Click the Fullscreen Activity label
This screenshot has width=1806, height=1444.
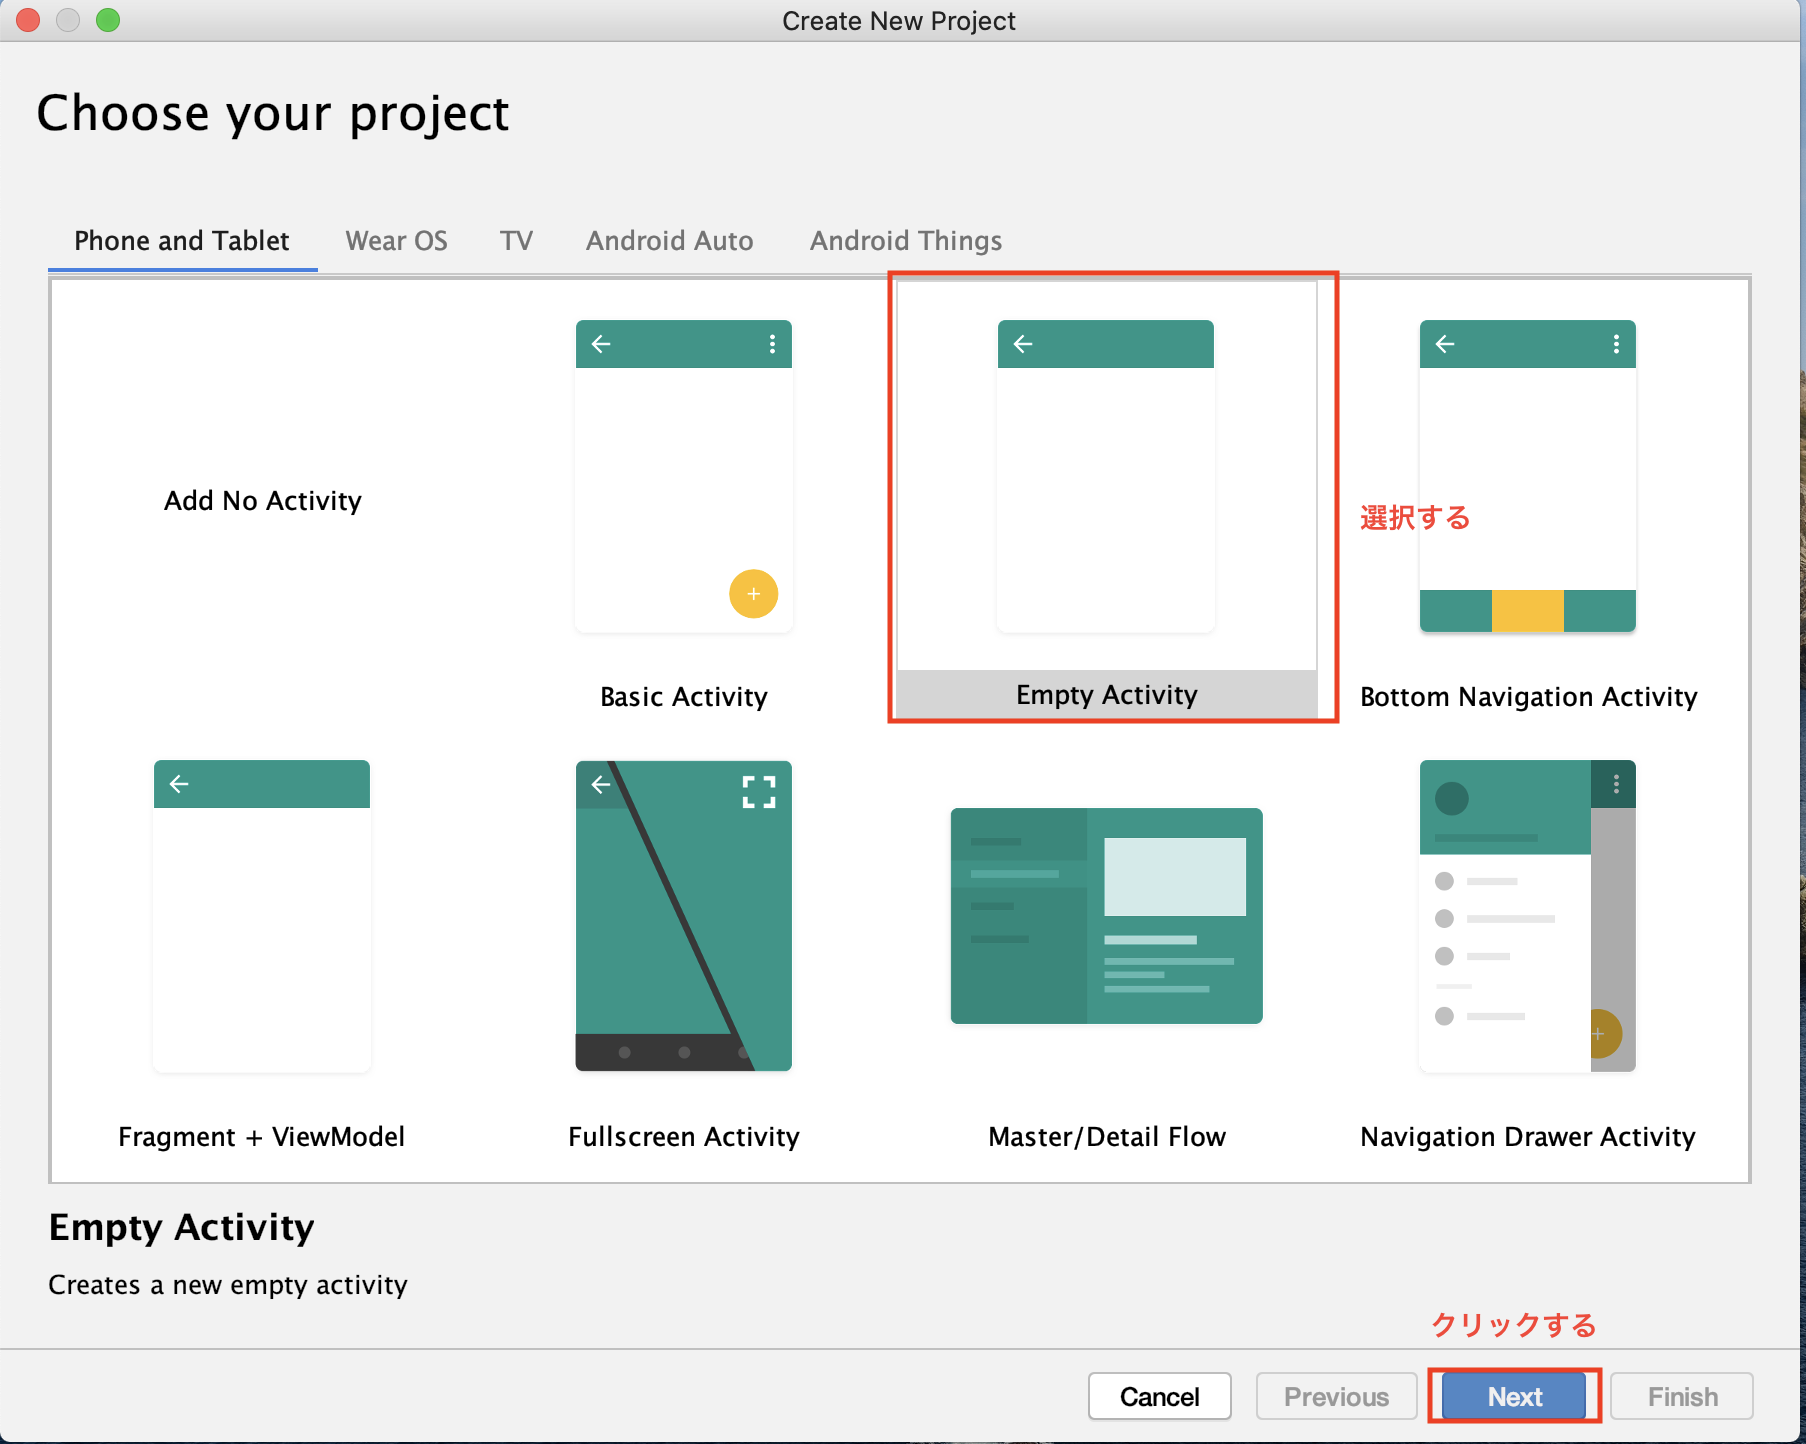click(x=684, y=1137)
